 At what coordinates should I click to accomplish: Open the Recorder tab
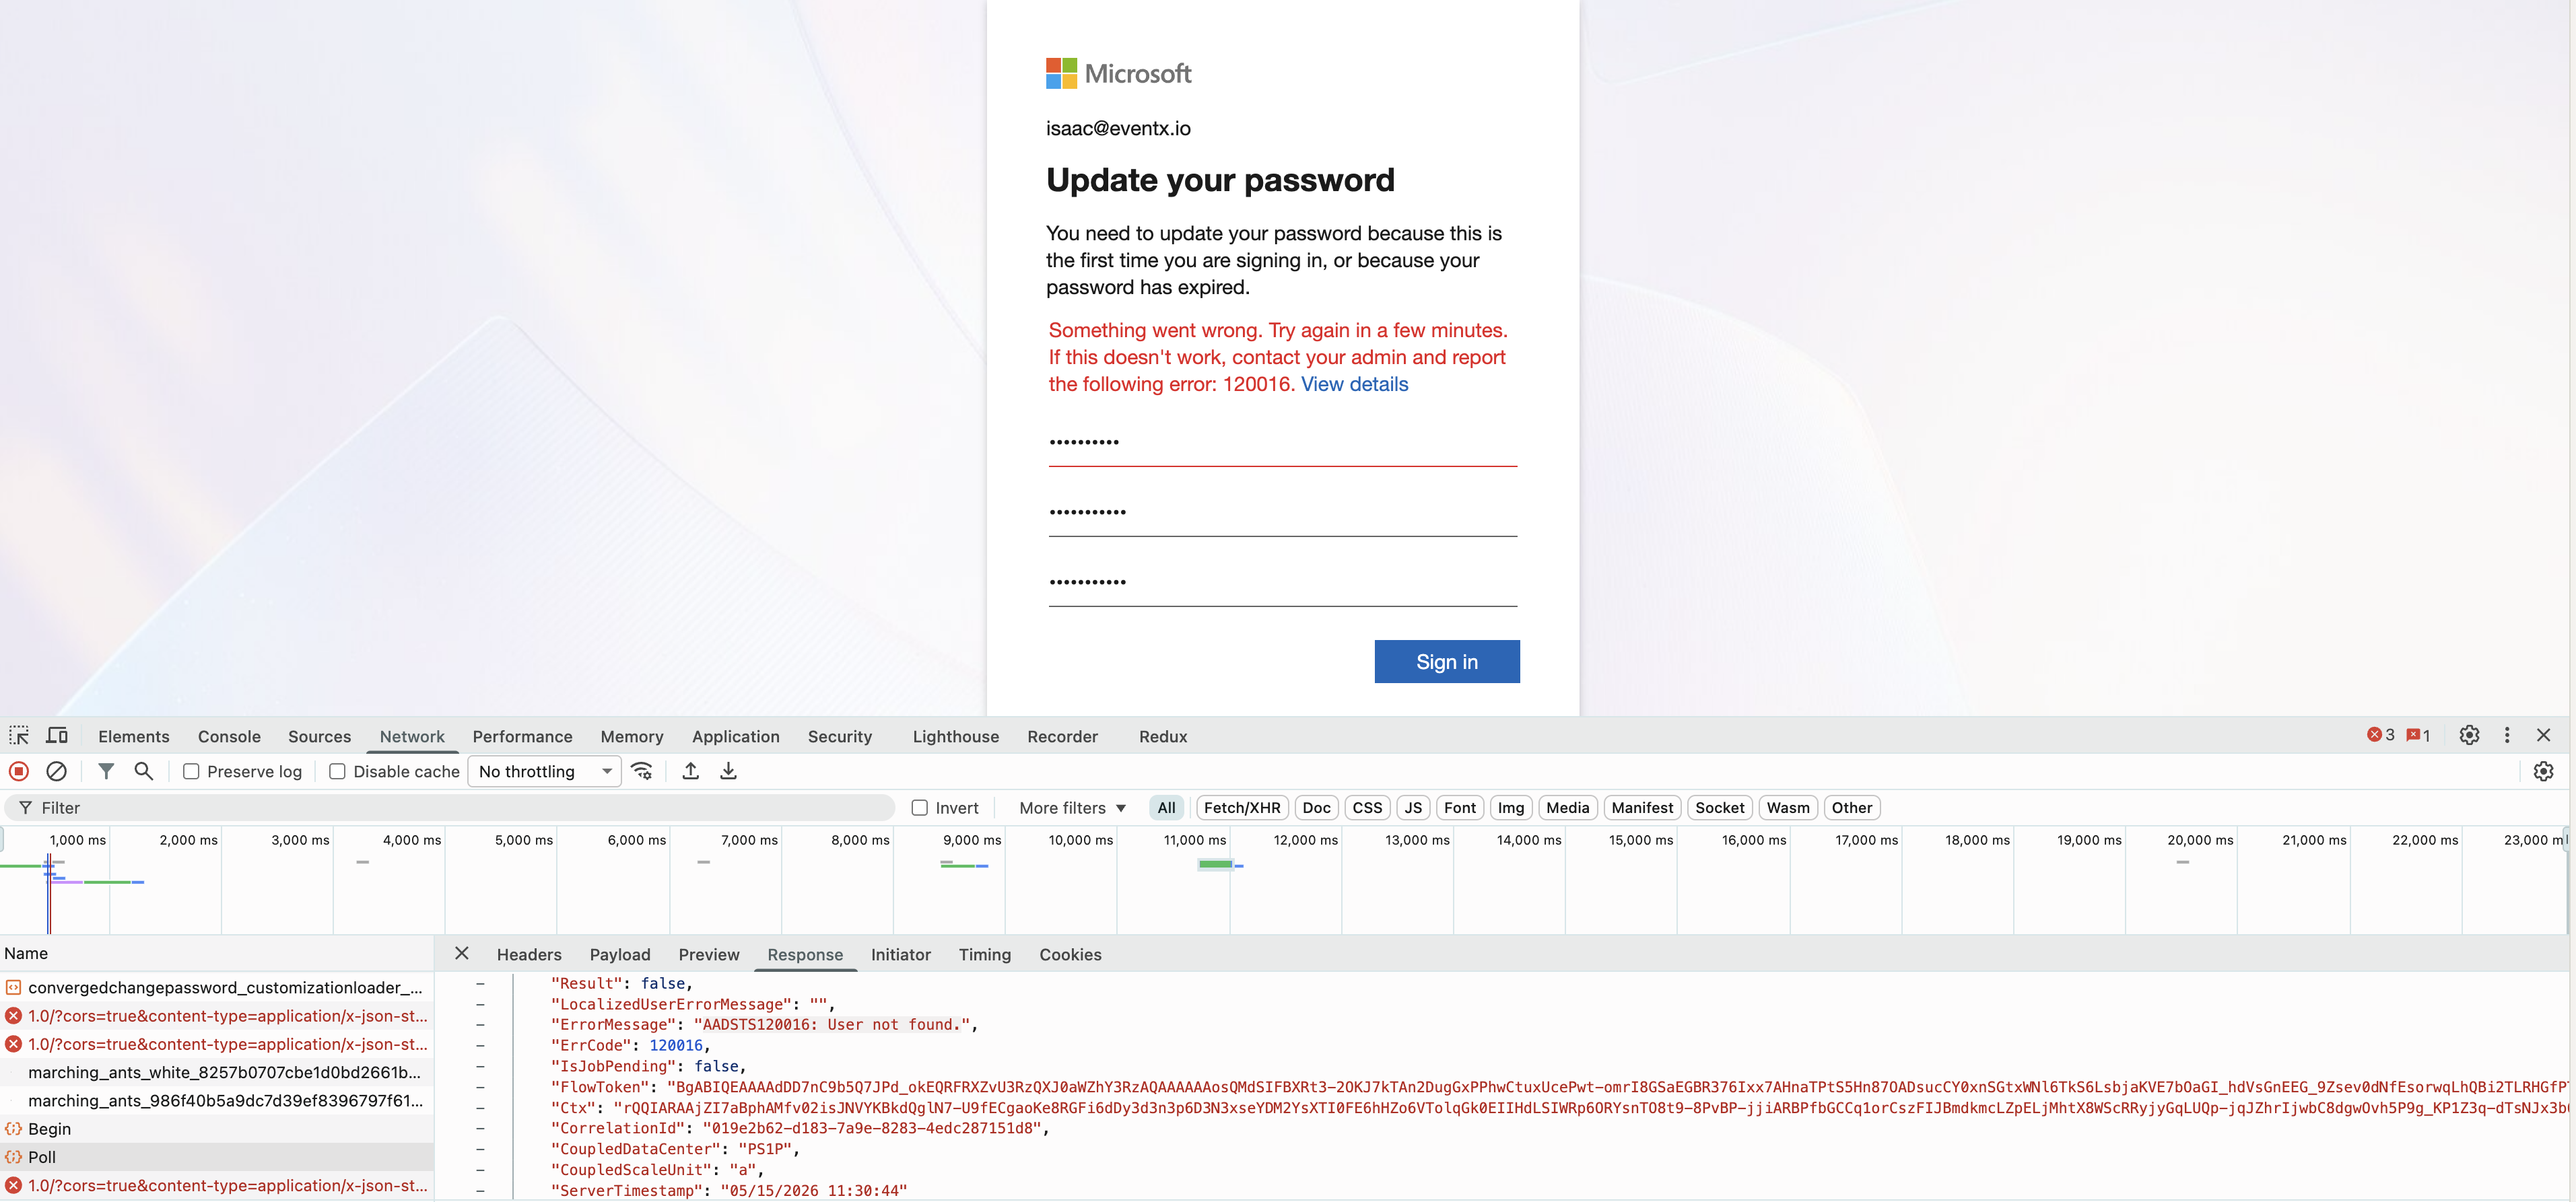pos(1062,736)
